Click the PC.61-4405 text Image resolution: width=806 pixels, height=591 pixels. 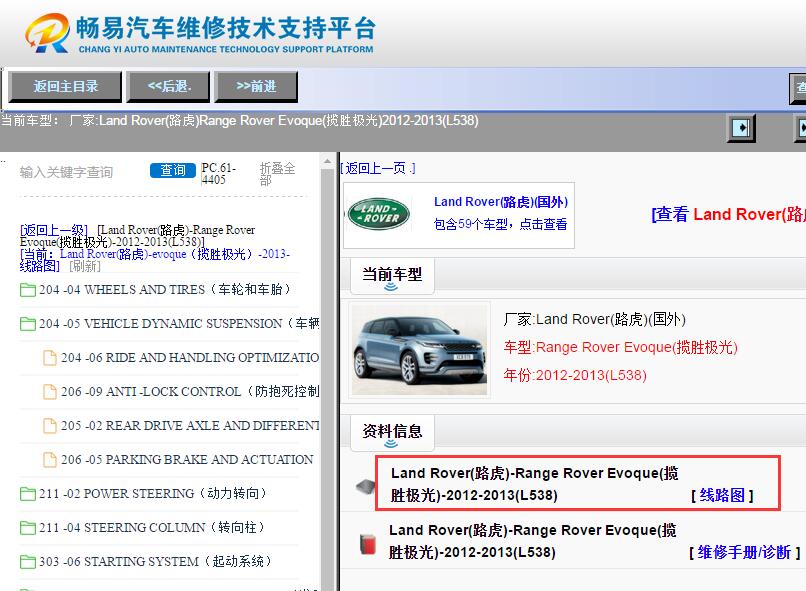[x=219, y=174]
